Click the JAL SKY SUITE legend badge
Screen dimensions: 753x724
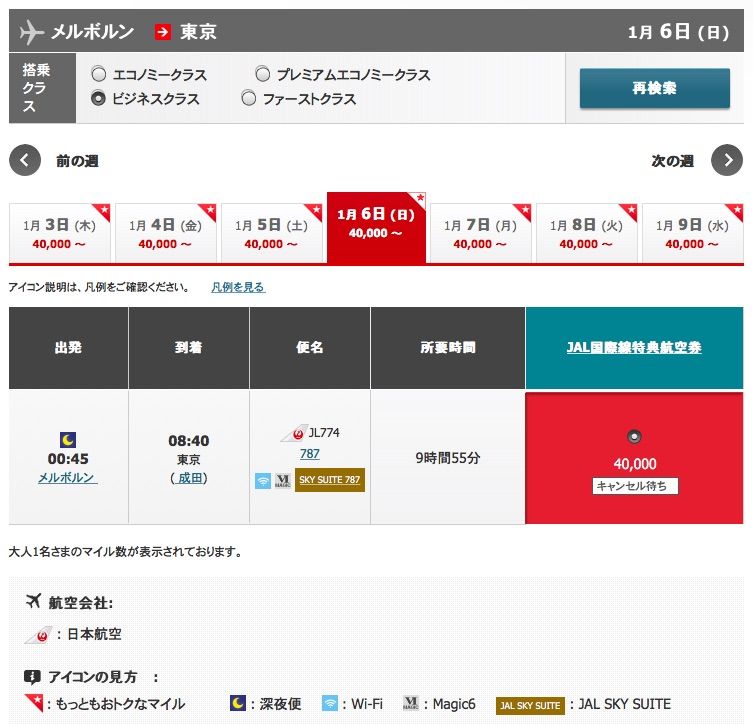(x=530, y=705)
